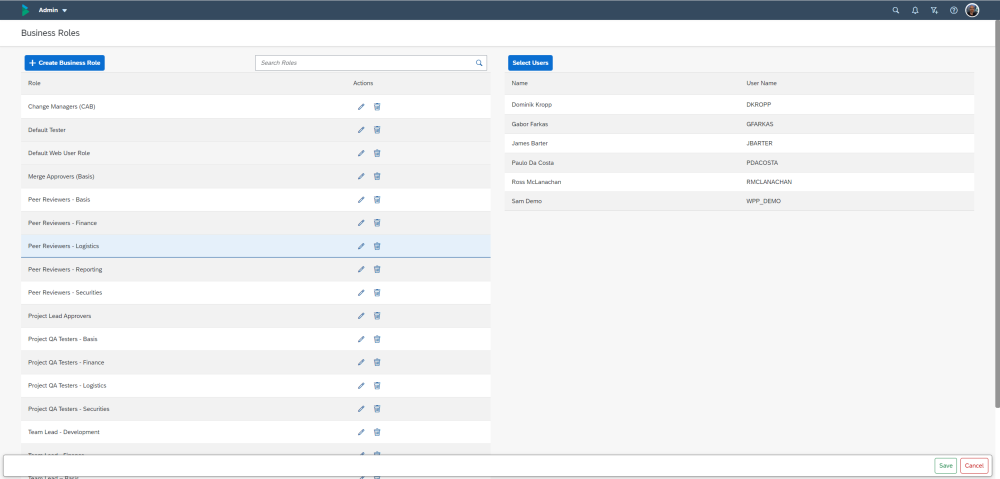The width and height of the screenshot is (1000, 479).
Task: Open the Admin dropdown menu
Action: point(53,10)
